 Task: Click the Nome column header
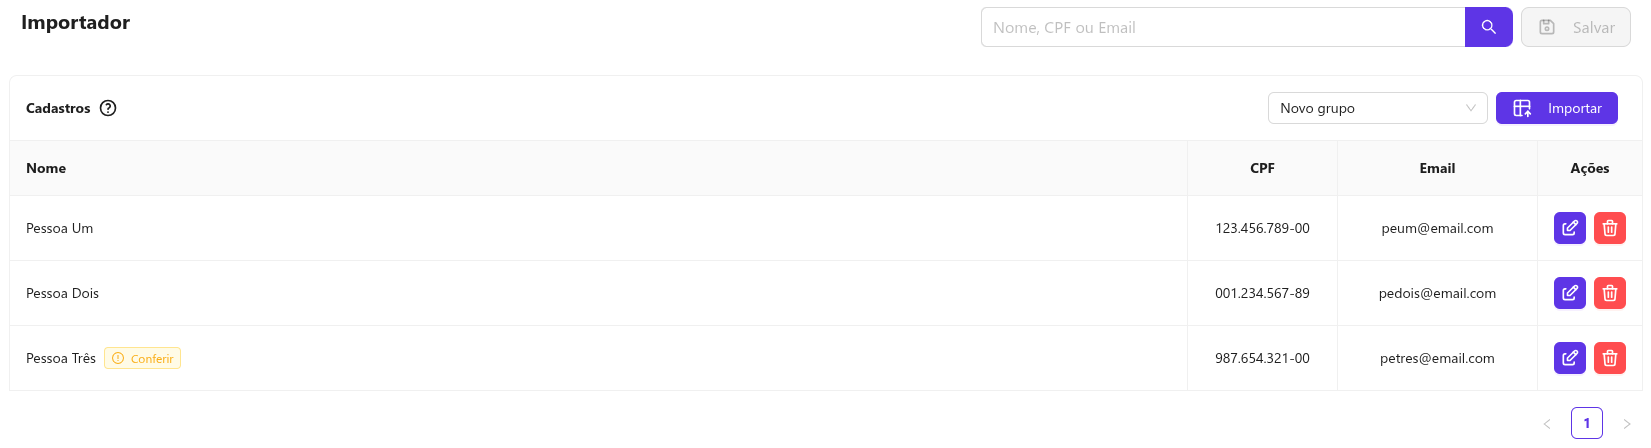click(46, 168)
